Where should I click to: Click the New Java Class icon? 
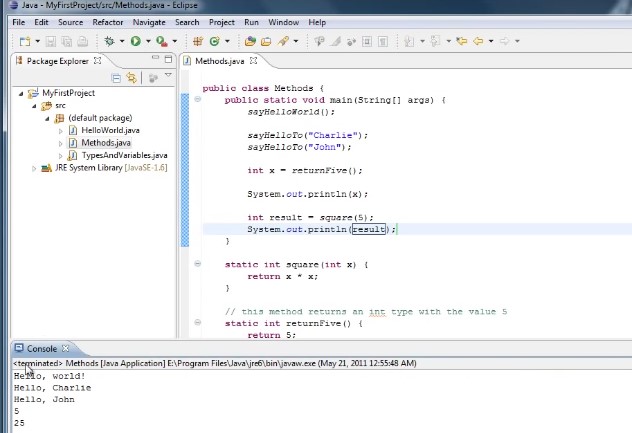[x=215, y=41]
